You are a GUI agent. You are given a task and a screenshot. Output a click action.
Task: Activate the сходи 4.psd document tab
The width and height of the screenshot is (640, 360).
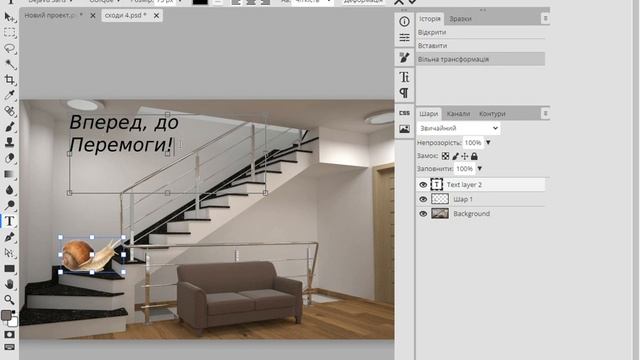point(125,16)
